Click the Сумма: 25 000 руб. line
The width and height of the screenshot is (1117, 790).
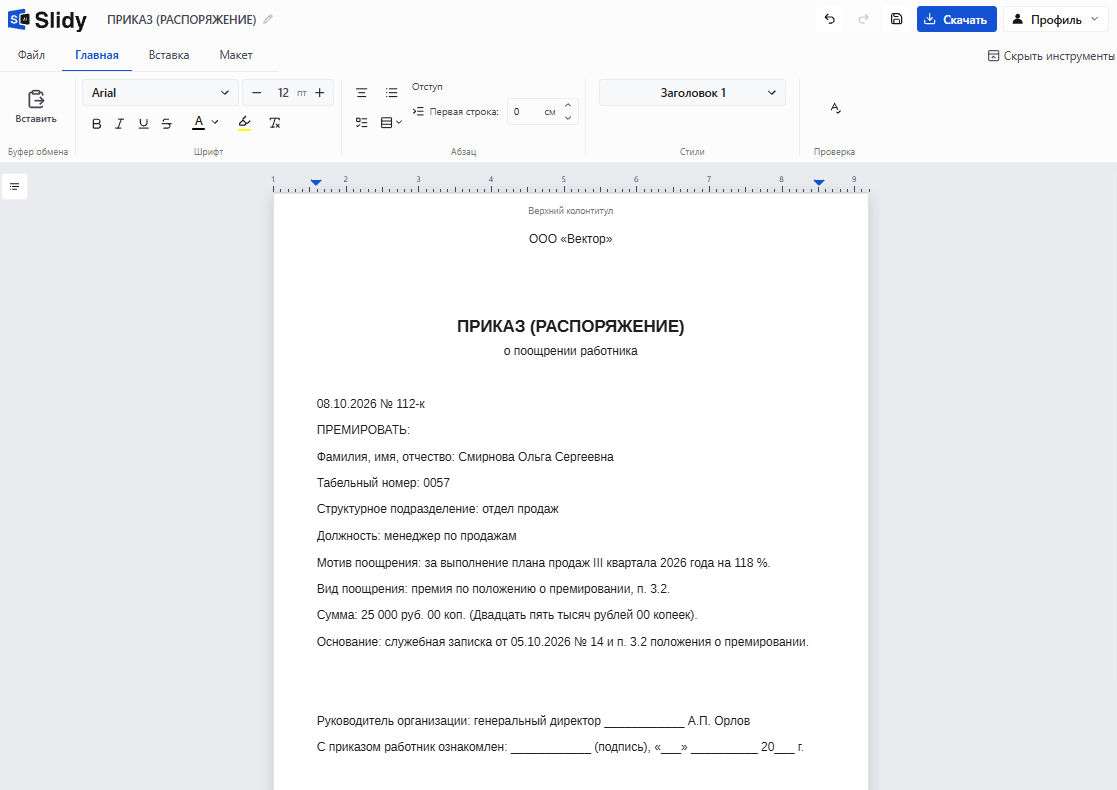(x=507, y=615)
